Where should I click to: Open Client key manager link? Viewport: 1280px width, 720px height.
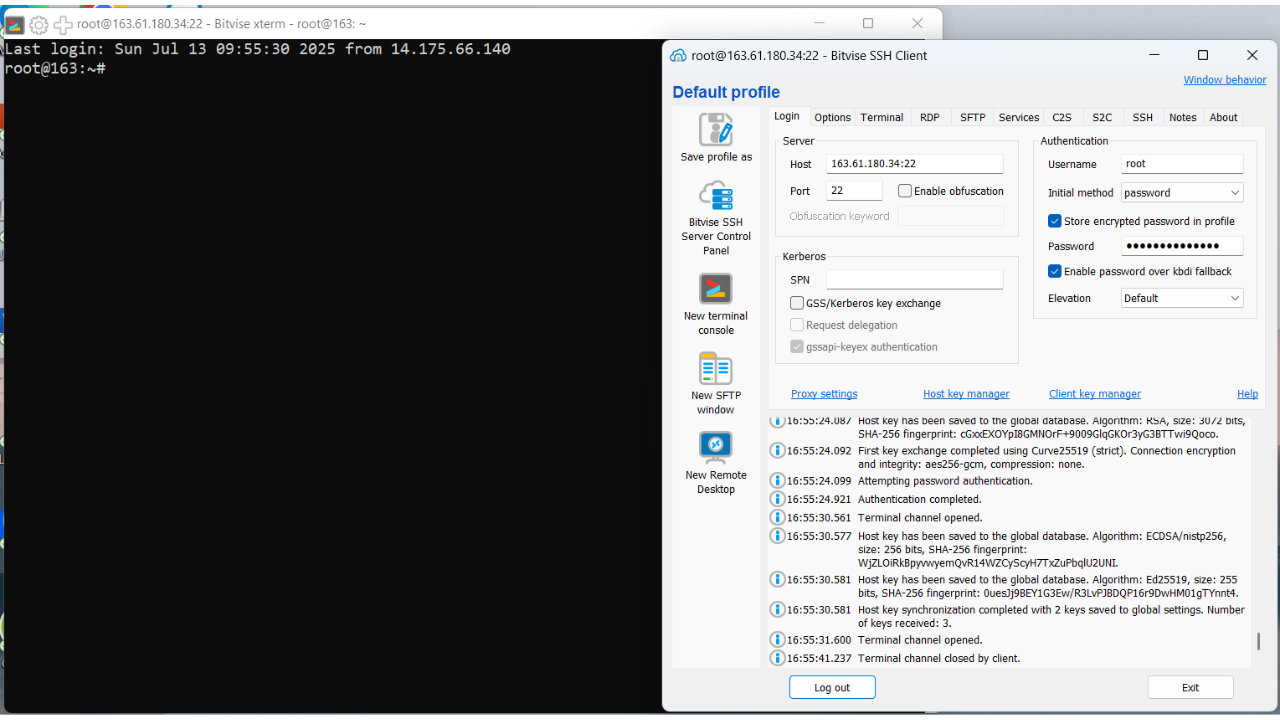1095,394
